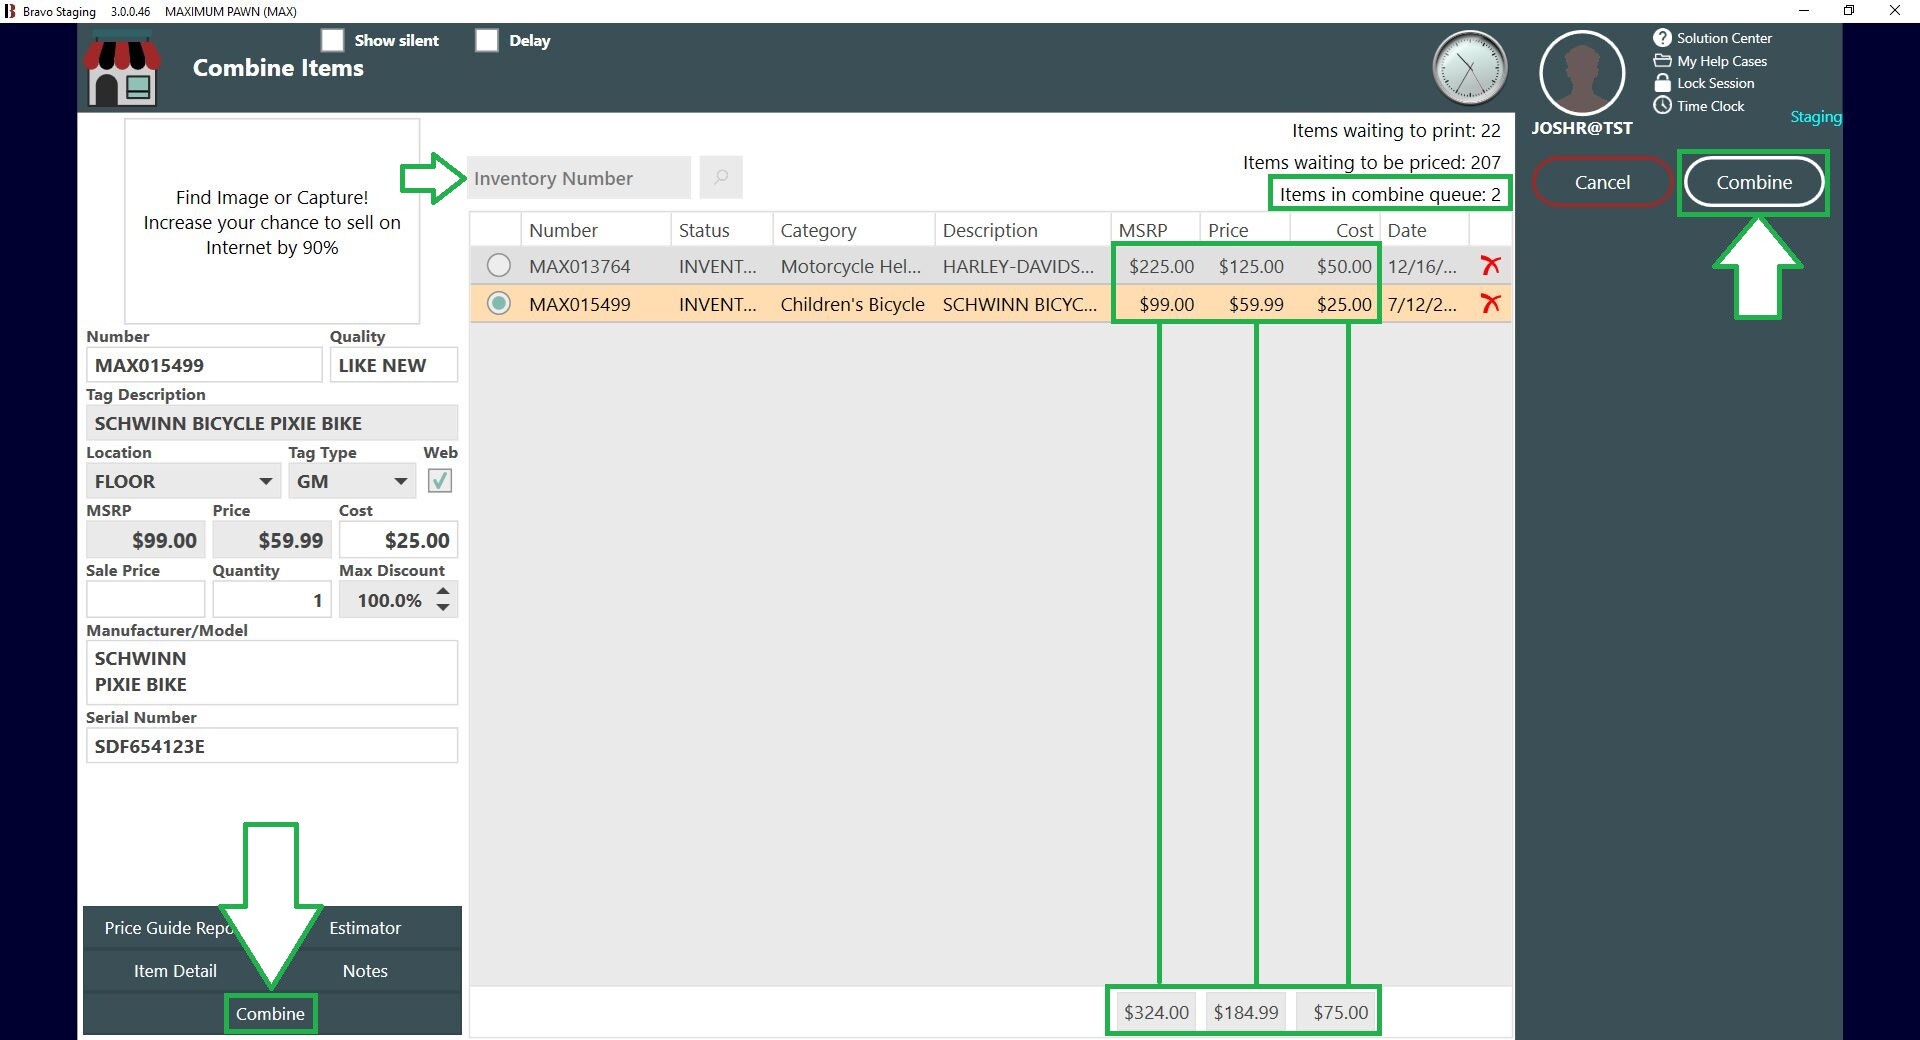Screen dimensions: 1920x1040
Task: Click the Tag Description field
Action: 272,423
